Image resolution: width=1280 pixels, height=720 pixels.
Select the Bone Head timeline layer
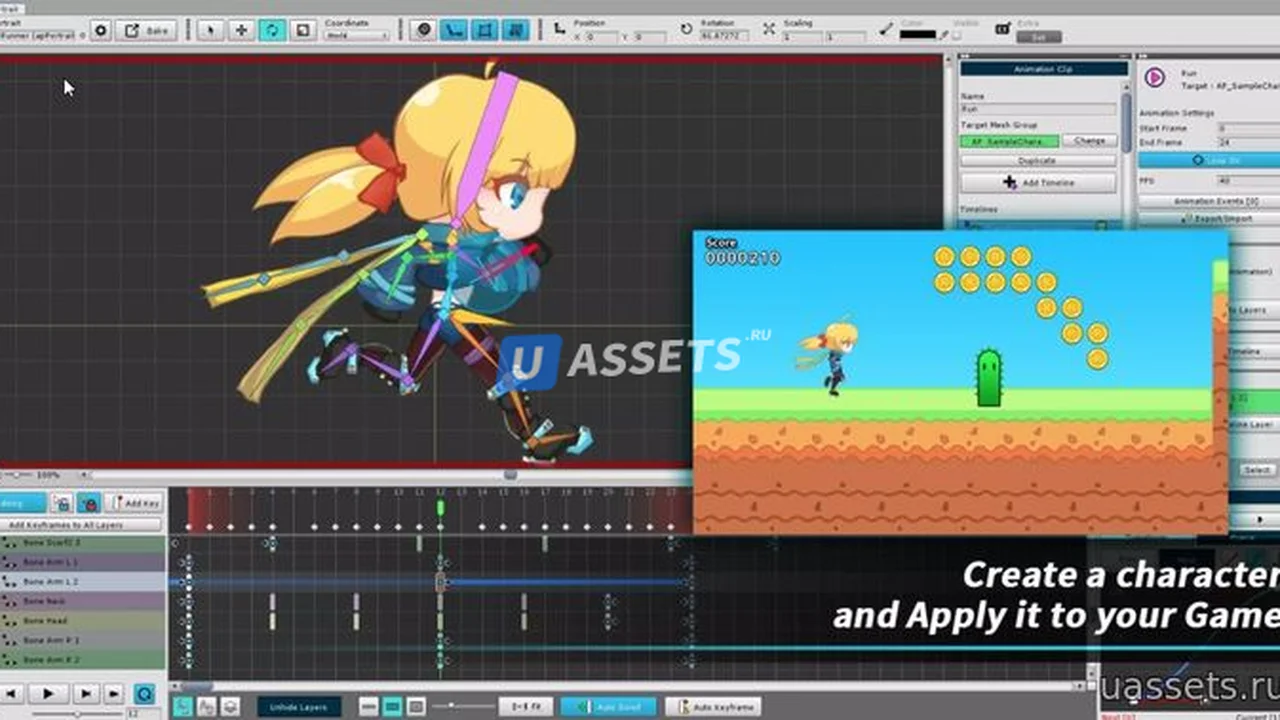click(x=83, y=621)
